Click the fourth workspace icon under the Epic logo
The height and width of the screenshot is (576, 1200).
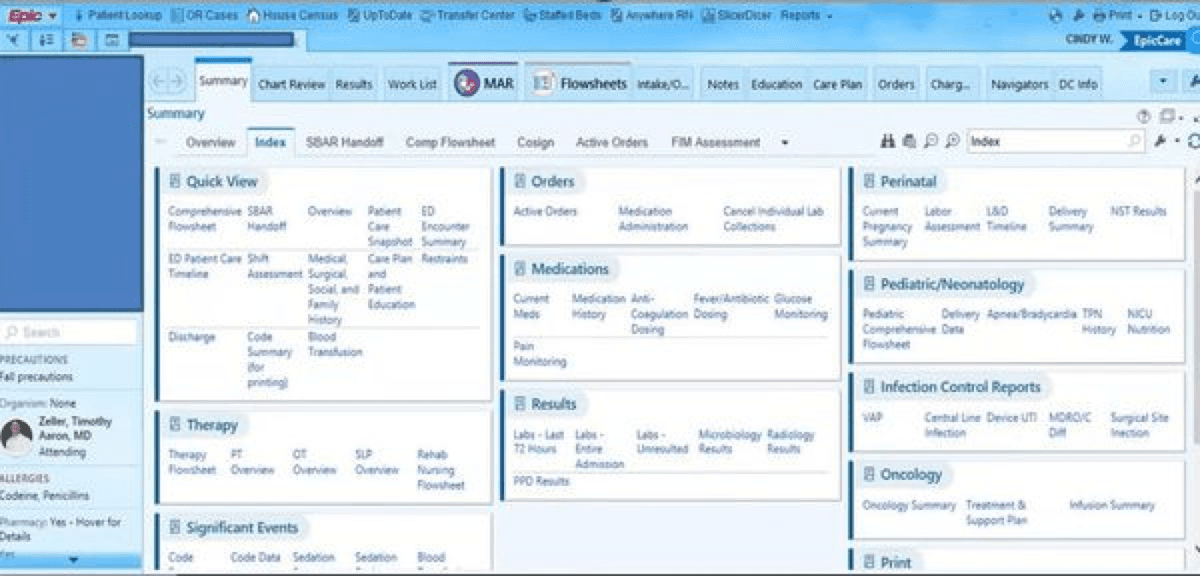(x=111, y=40)
